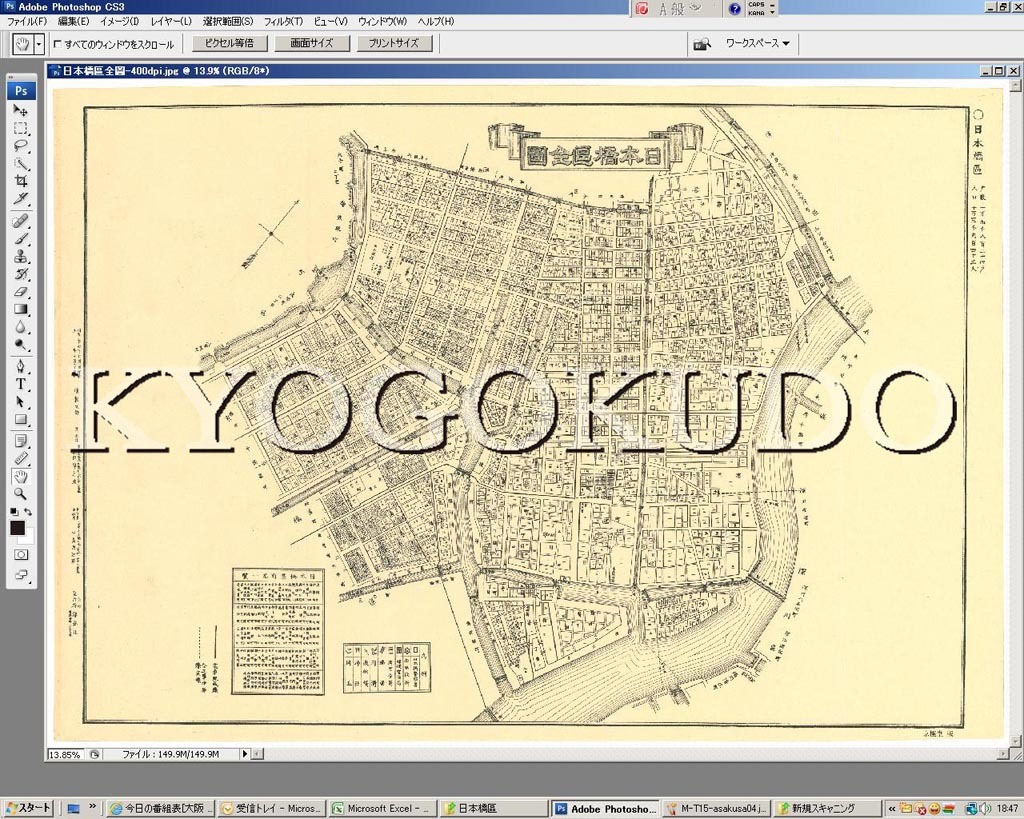Open the 日本橋区 folder taskbar button

tap(493, 809)
